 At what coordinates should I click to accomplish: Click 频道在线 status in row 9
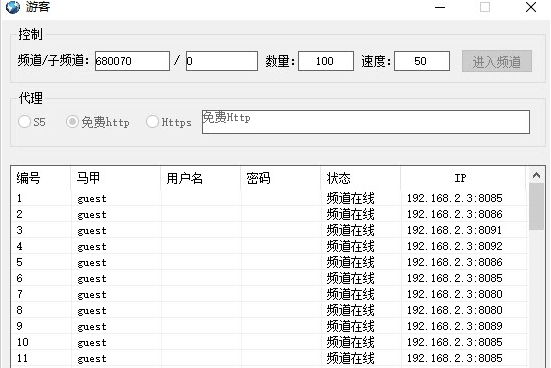(x=350, y=326)
